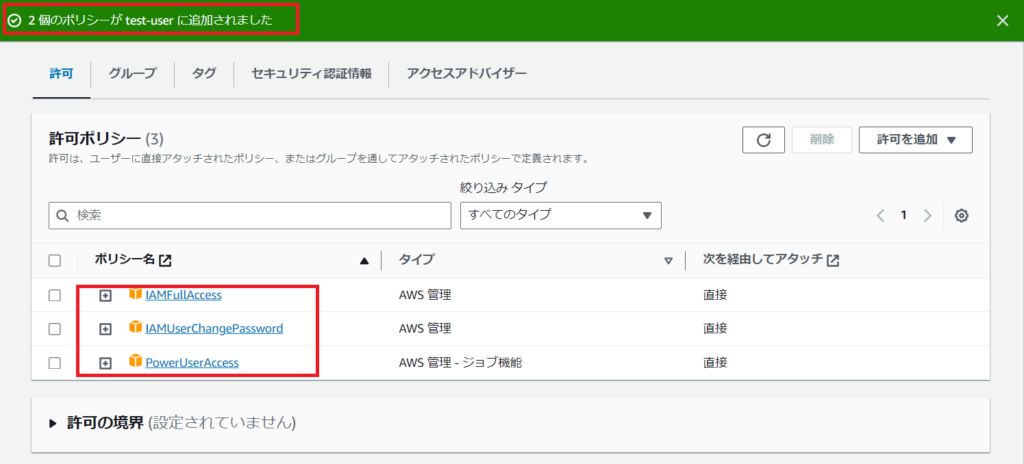Toggle the select-all header checkbox

(x=55, y=261)
